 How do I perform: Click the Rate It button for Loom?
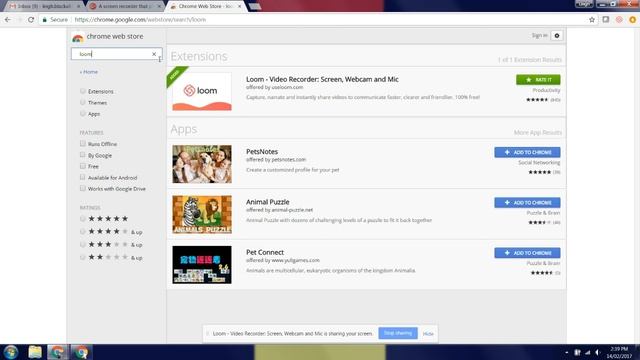(x=538, y=80)
